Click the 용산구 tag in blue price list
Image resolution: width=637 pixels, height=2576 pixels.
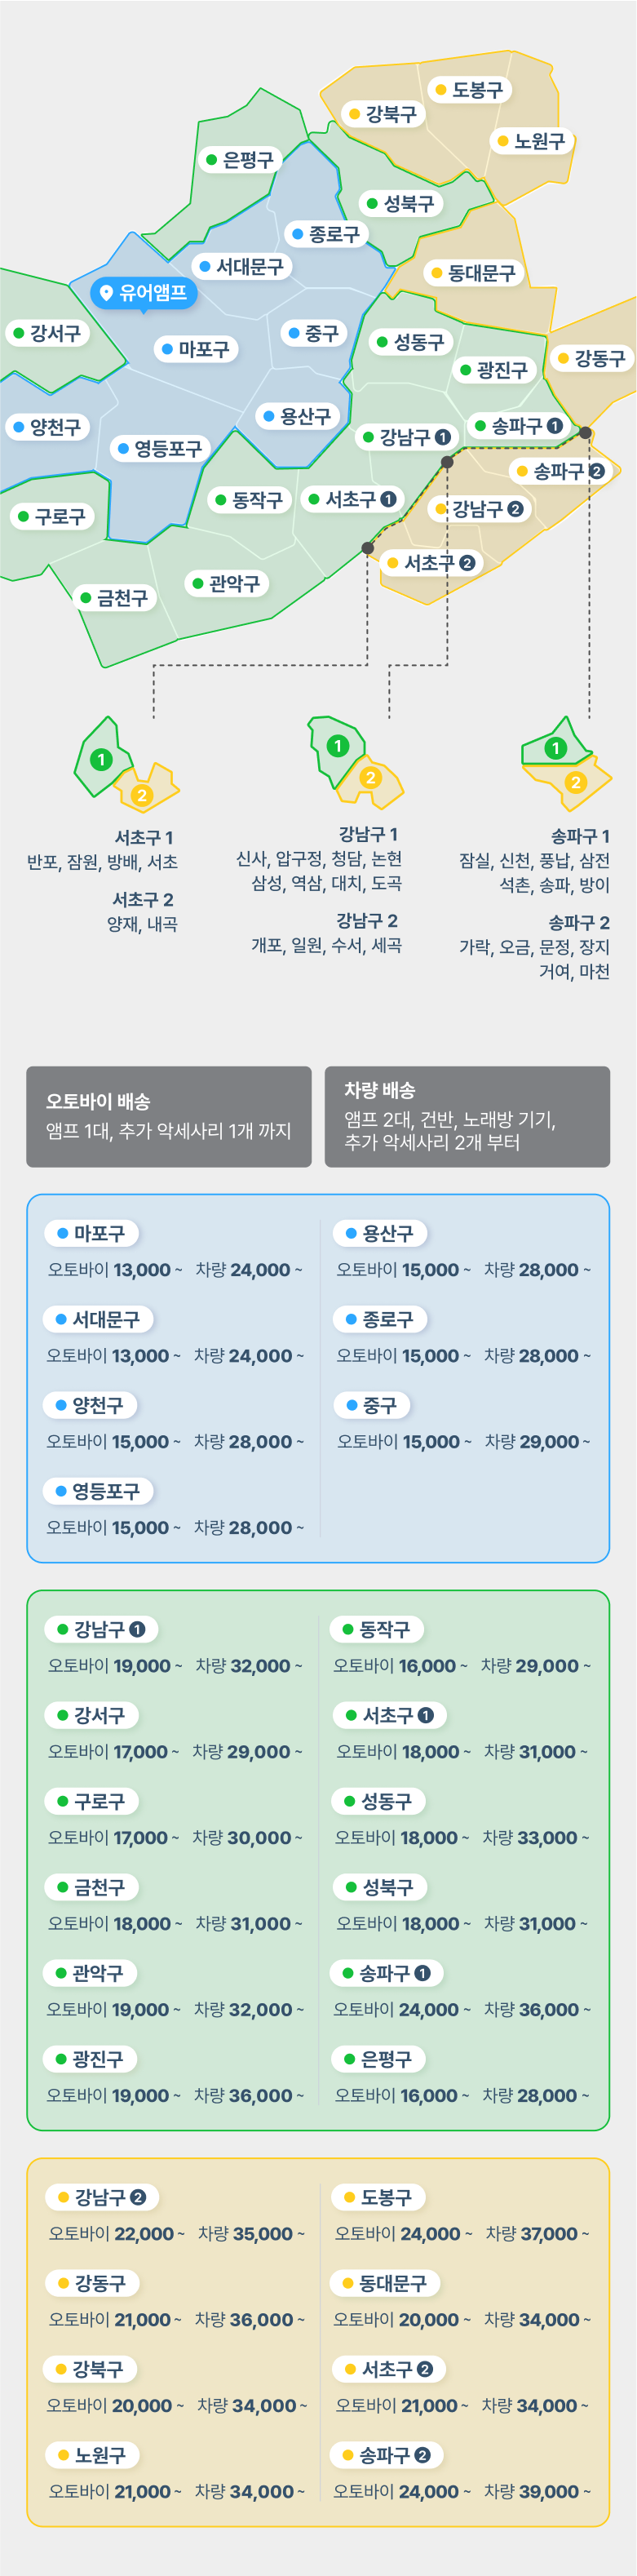[x=379, y=1233]
